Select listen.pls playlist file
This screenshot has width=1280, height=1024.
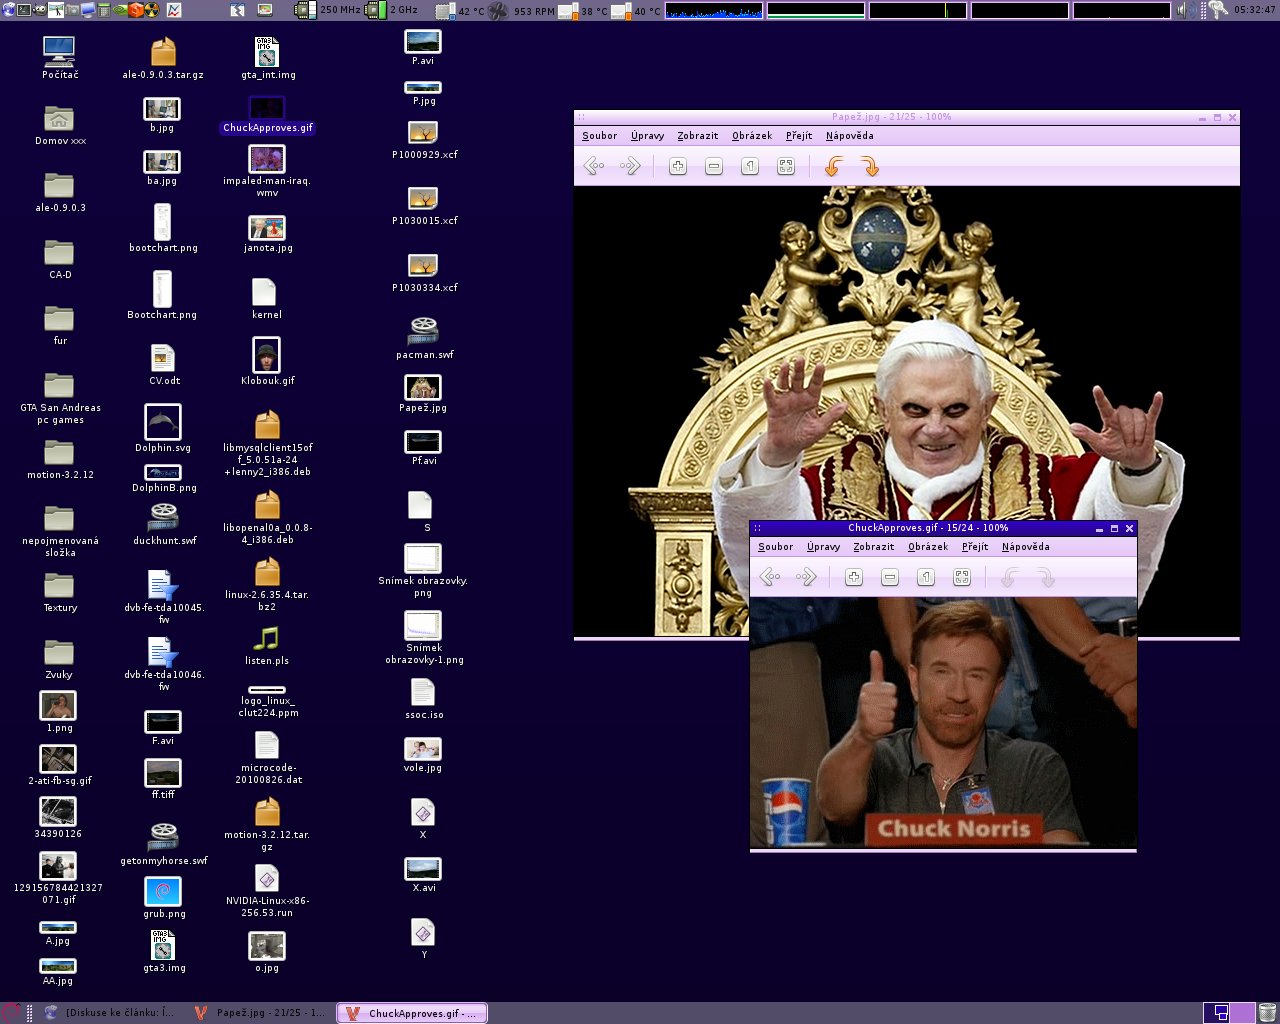tap(266, 645)
